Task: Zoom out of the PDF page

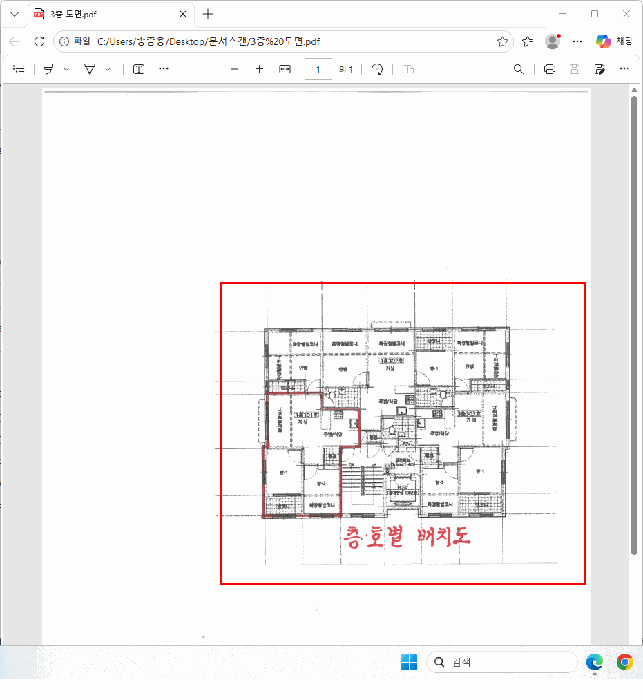Action: (234, 69)
